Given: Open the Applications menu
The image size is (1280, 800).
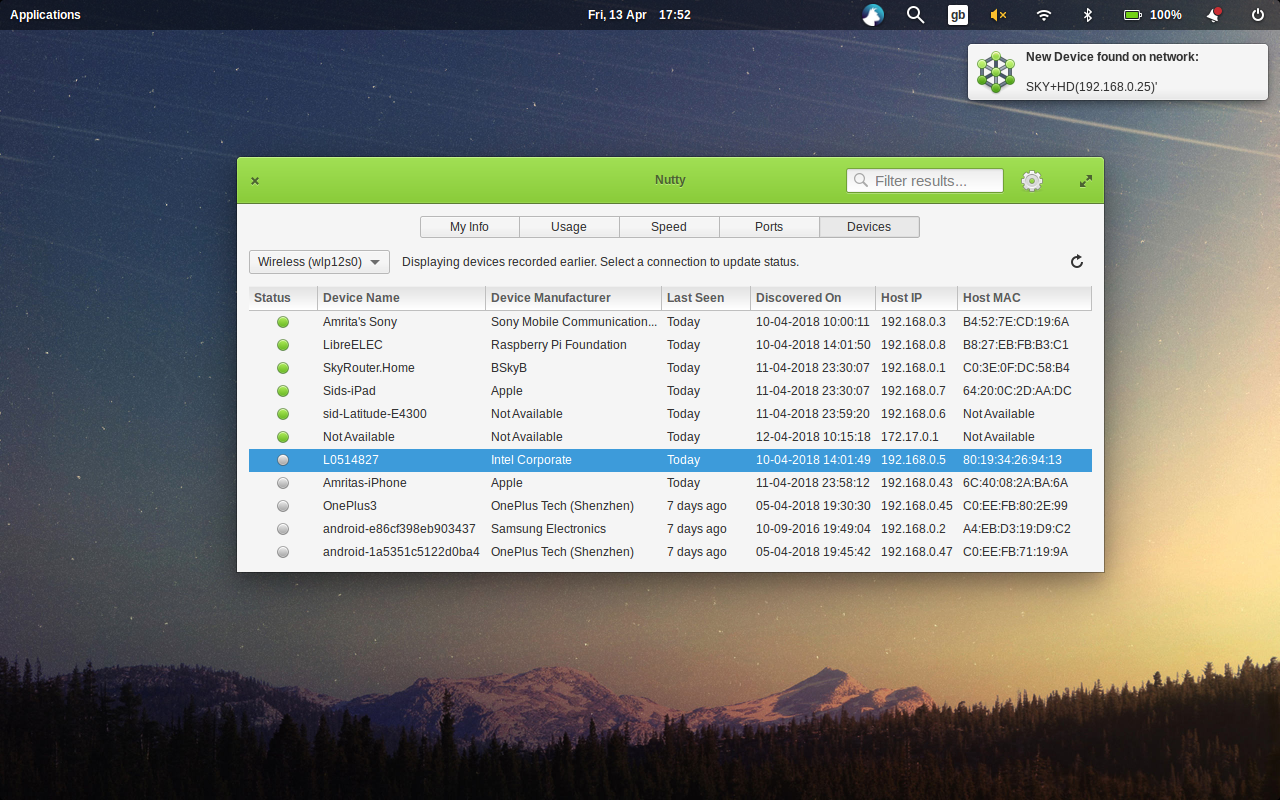Looking at the screenshot, I should (x=45, y=15).
